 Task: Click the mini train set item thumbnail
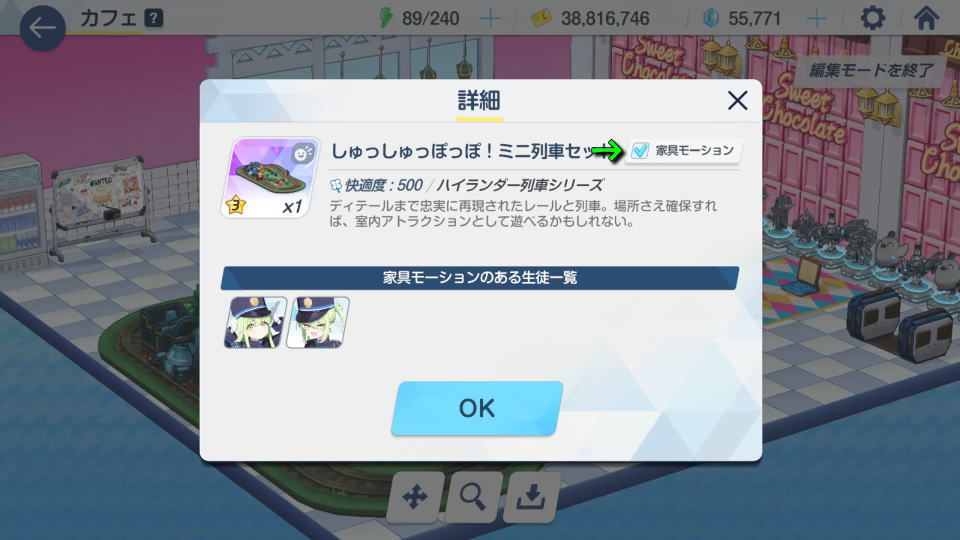click(x=270, y=178)
